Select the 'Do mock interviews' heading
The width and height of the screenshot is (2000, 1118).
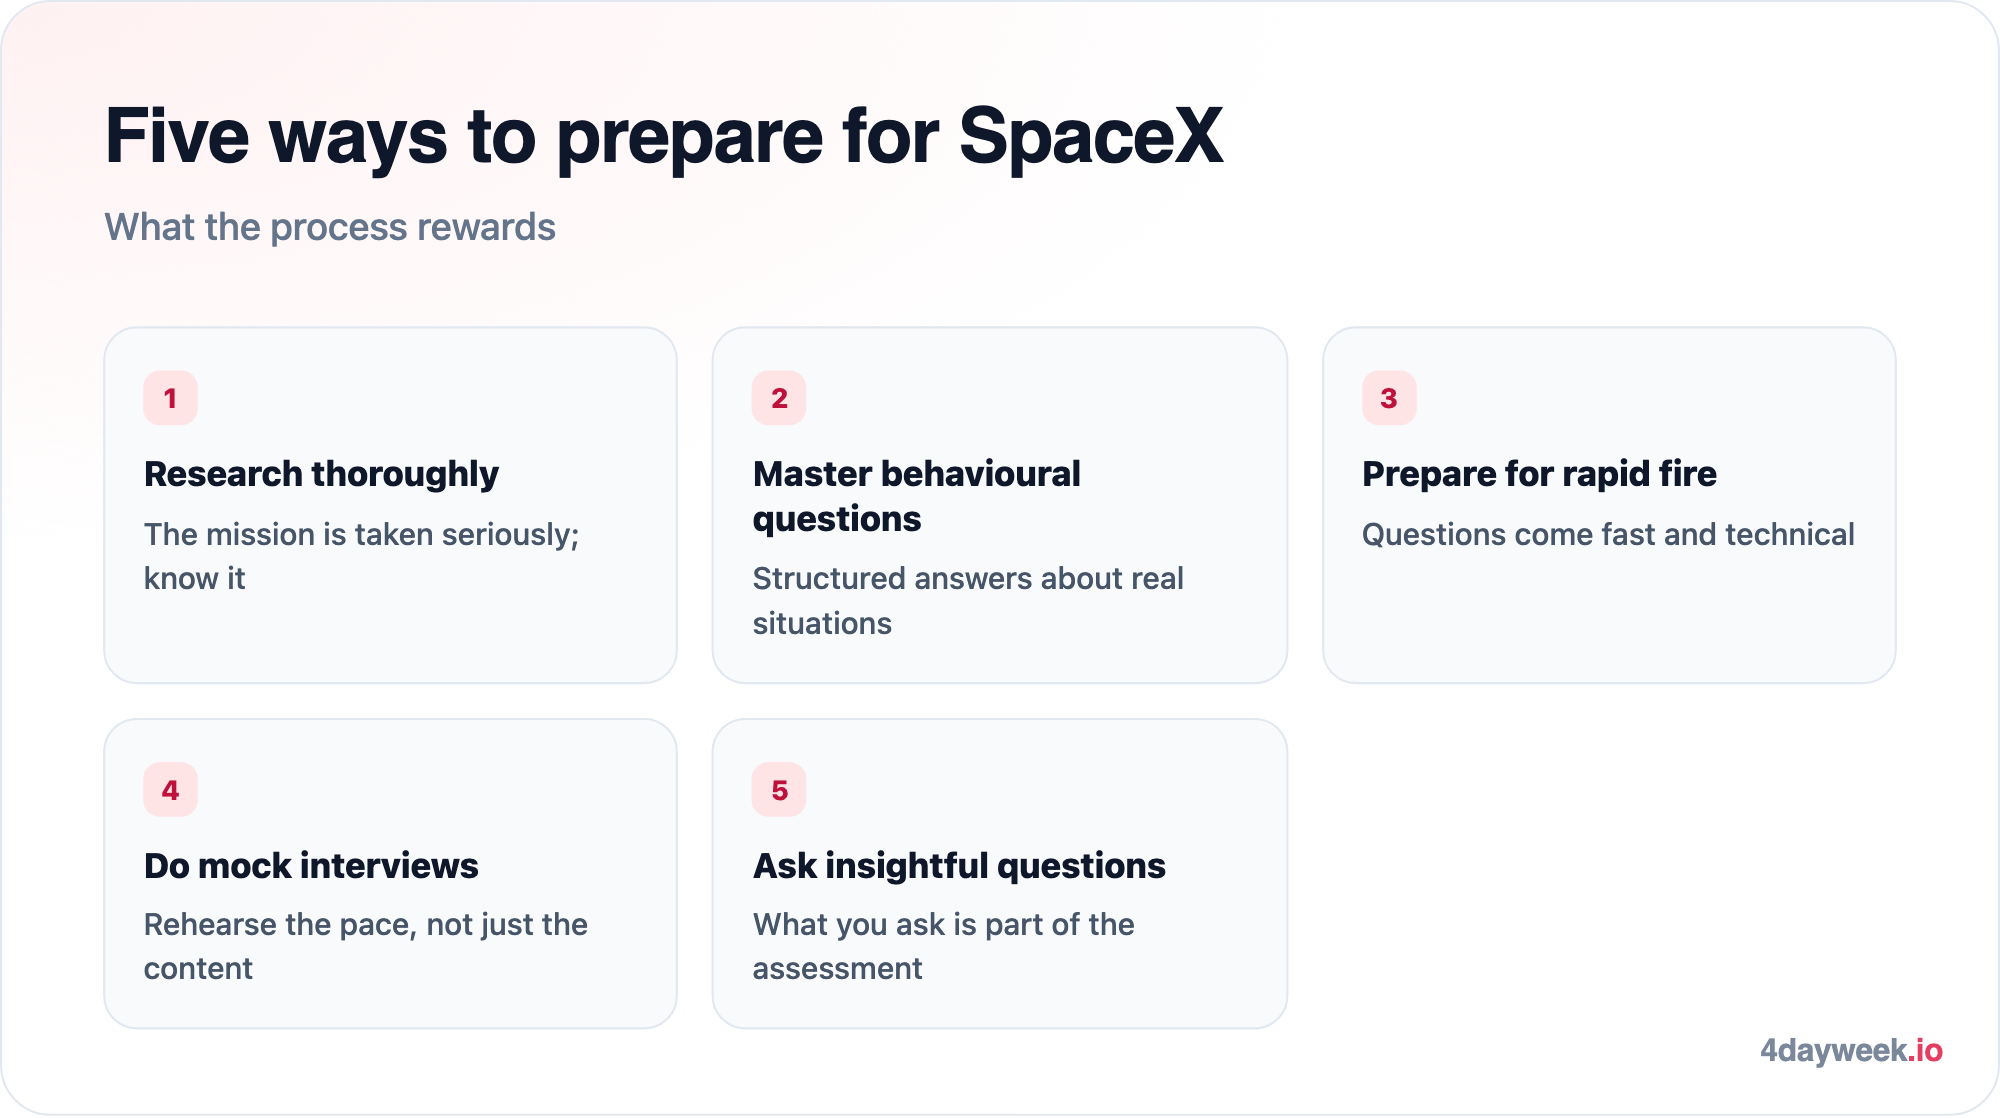click(x=311, y=866)
